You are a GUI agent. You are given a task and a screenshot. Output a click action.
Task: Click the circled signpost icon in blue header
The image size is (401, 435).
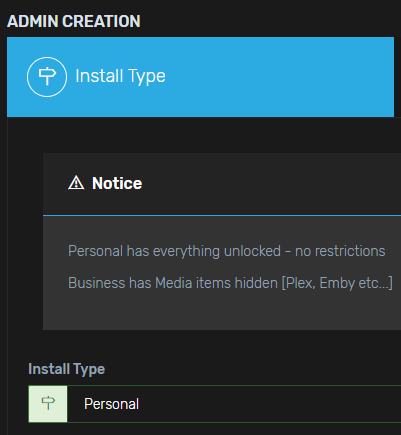tap(47, 77)
